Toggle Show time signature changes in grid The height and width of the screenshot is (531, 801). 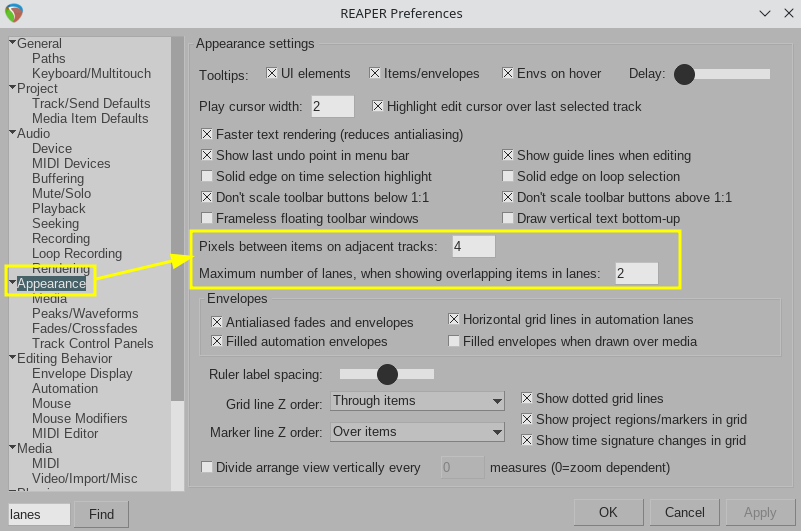point(527,440)
